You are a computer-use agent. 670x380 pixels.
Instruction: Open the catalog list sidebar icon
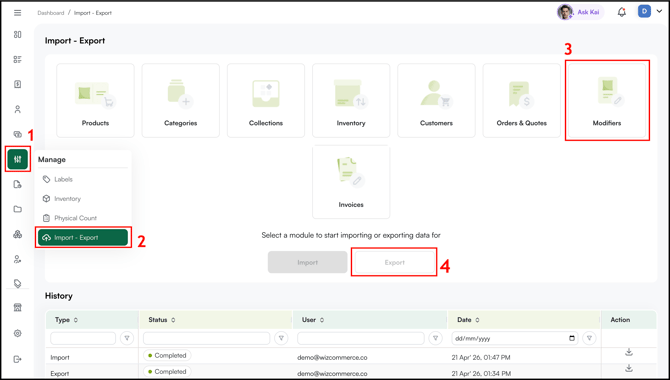pyautogui.click(x=18, y=59)
